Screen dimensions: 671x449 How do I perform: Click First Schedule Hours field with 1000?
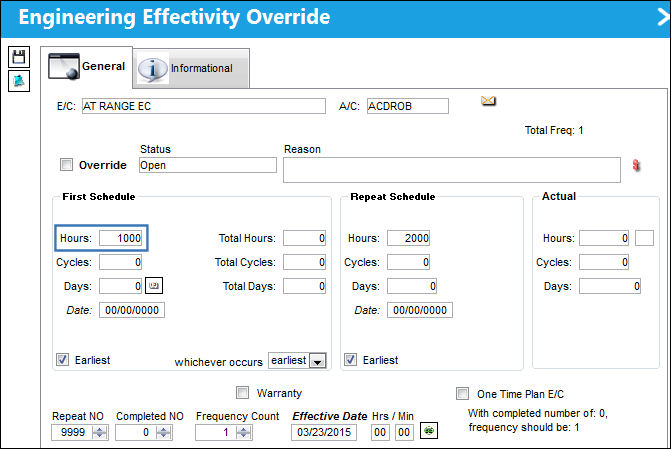coord(121,238)
